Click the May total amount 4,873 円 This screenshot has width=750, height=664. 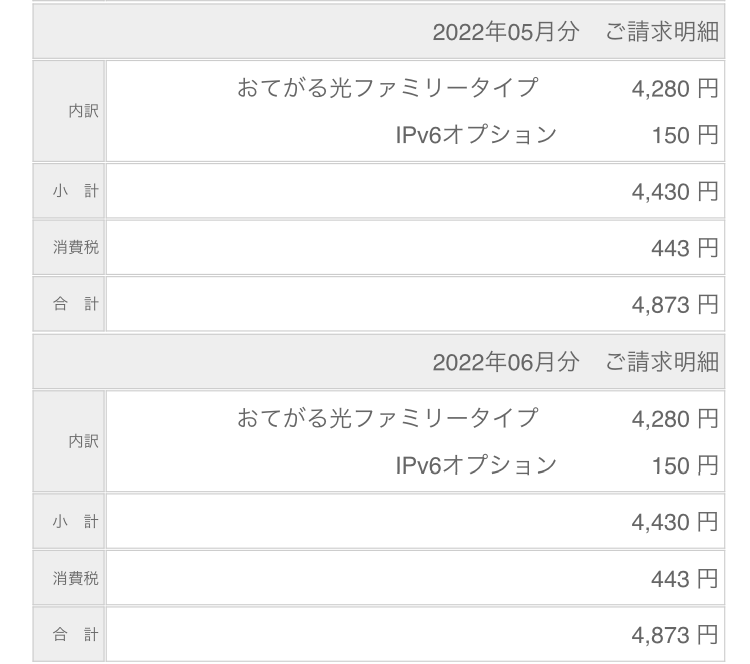674,305
